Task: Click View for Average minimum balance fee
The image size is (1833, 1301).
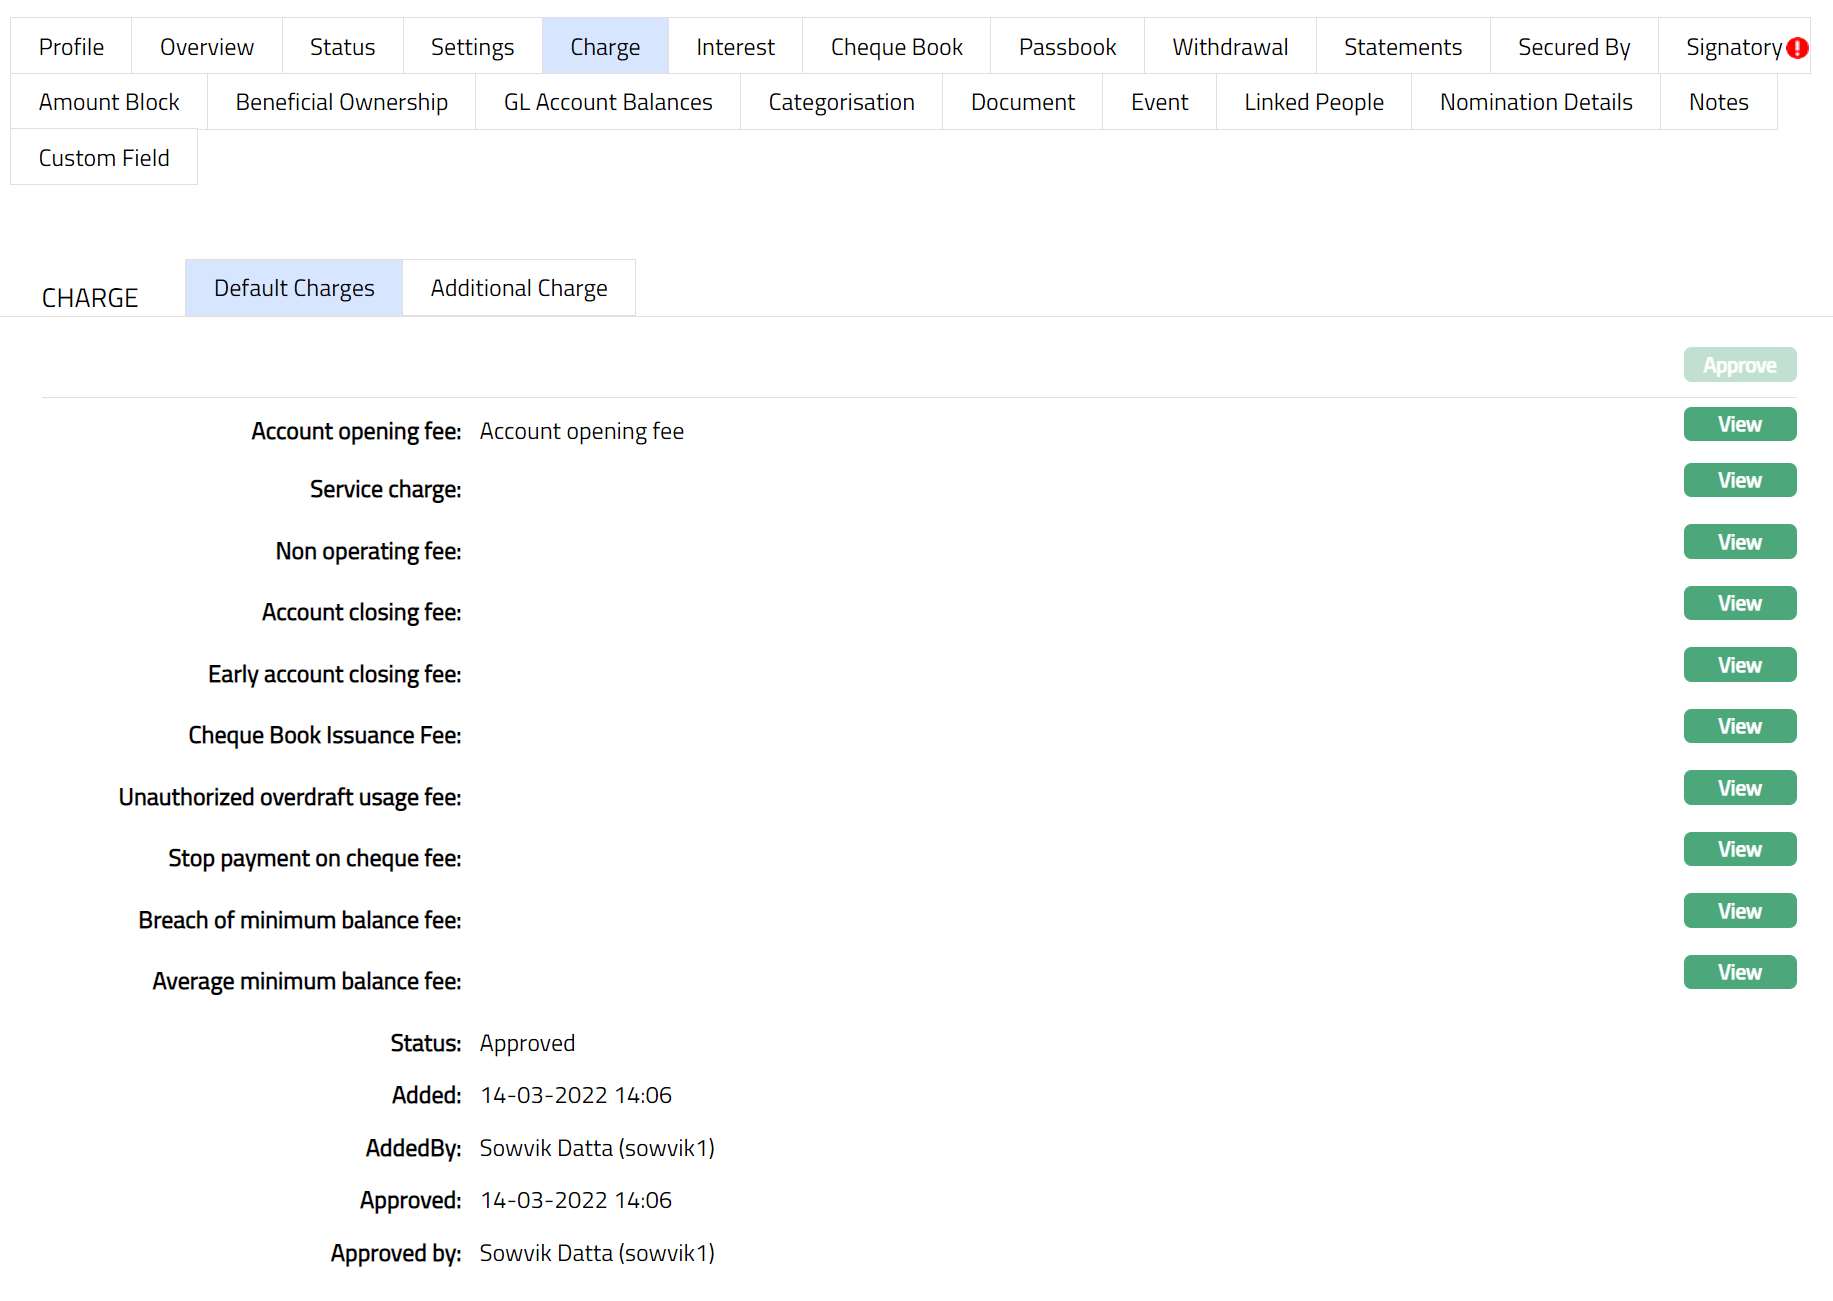Action: (x=1739, y=972)
